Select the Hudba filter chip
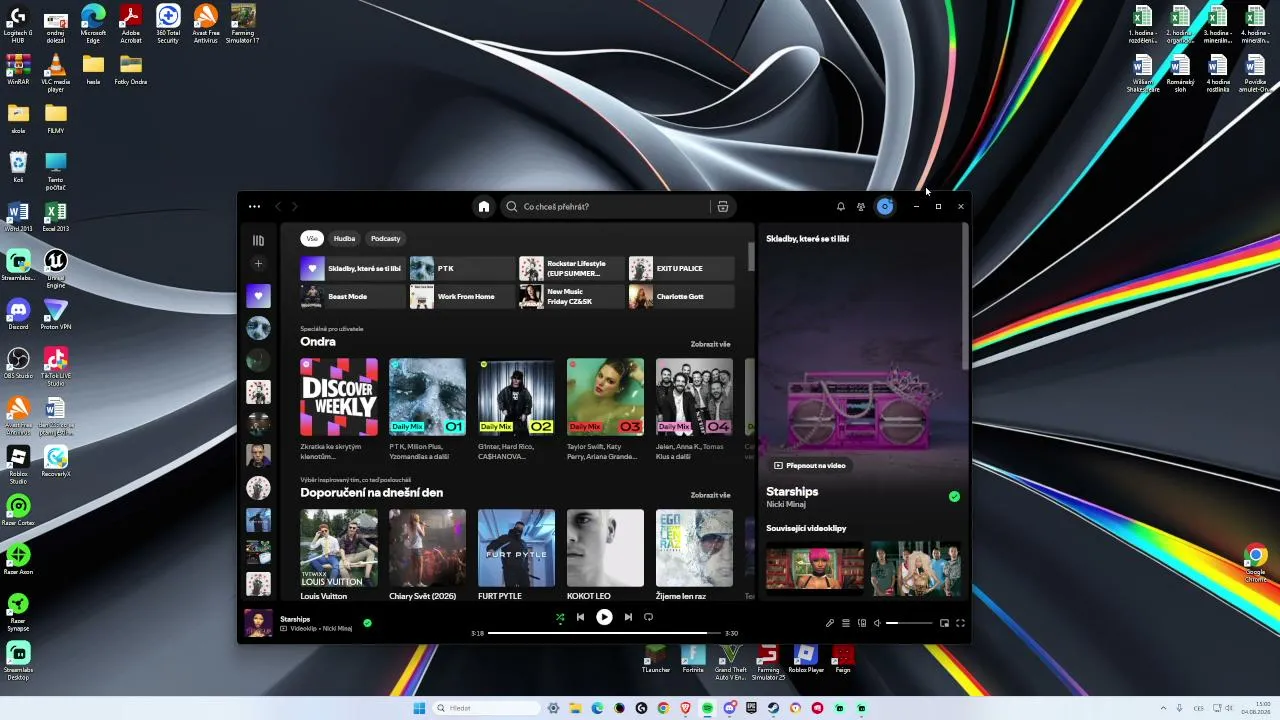The width and height of the screenshot is (1280, 720). tap(345, 239)
